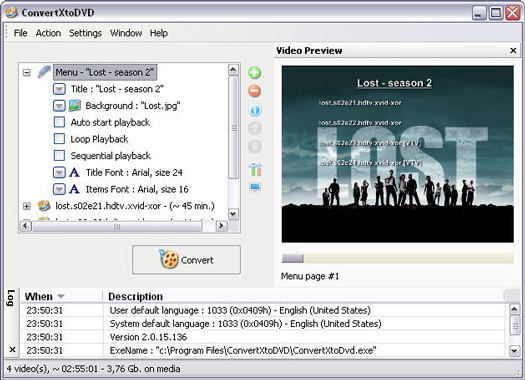Viewport: 525px width, 380px height.
Task: Select the Menu "Lost - season 2" tree item
Action: (x=105, y=72)
